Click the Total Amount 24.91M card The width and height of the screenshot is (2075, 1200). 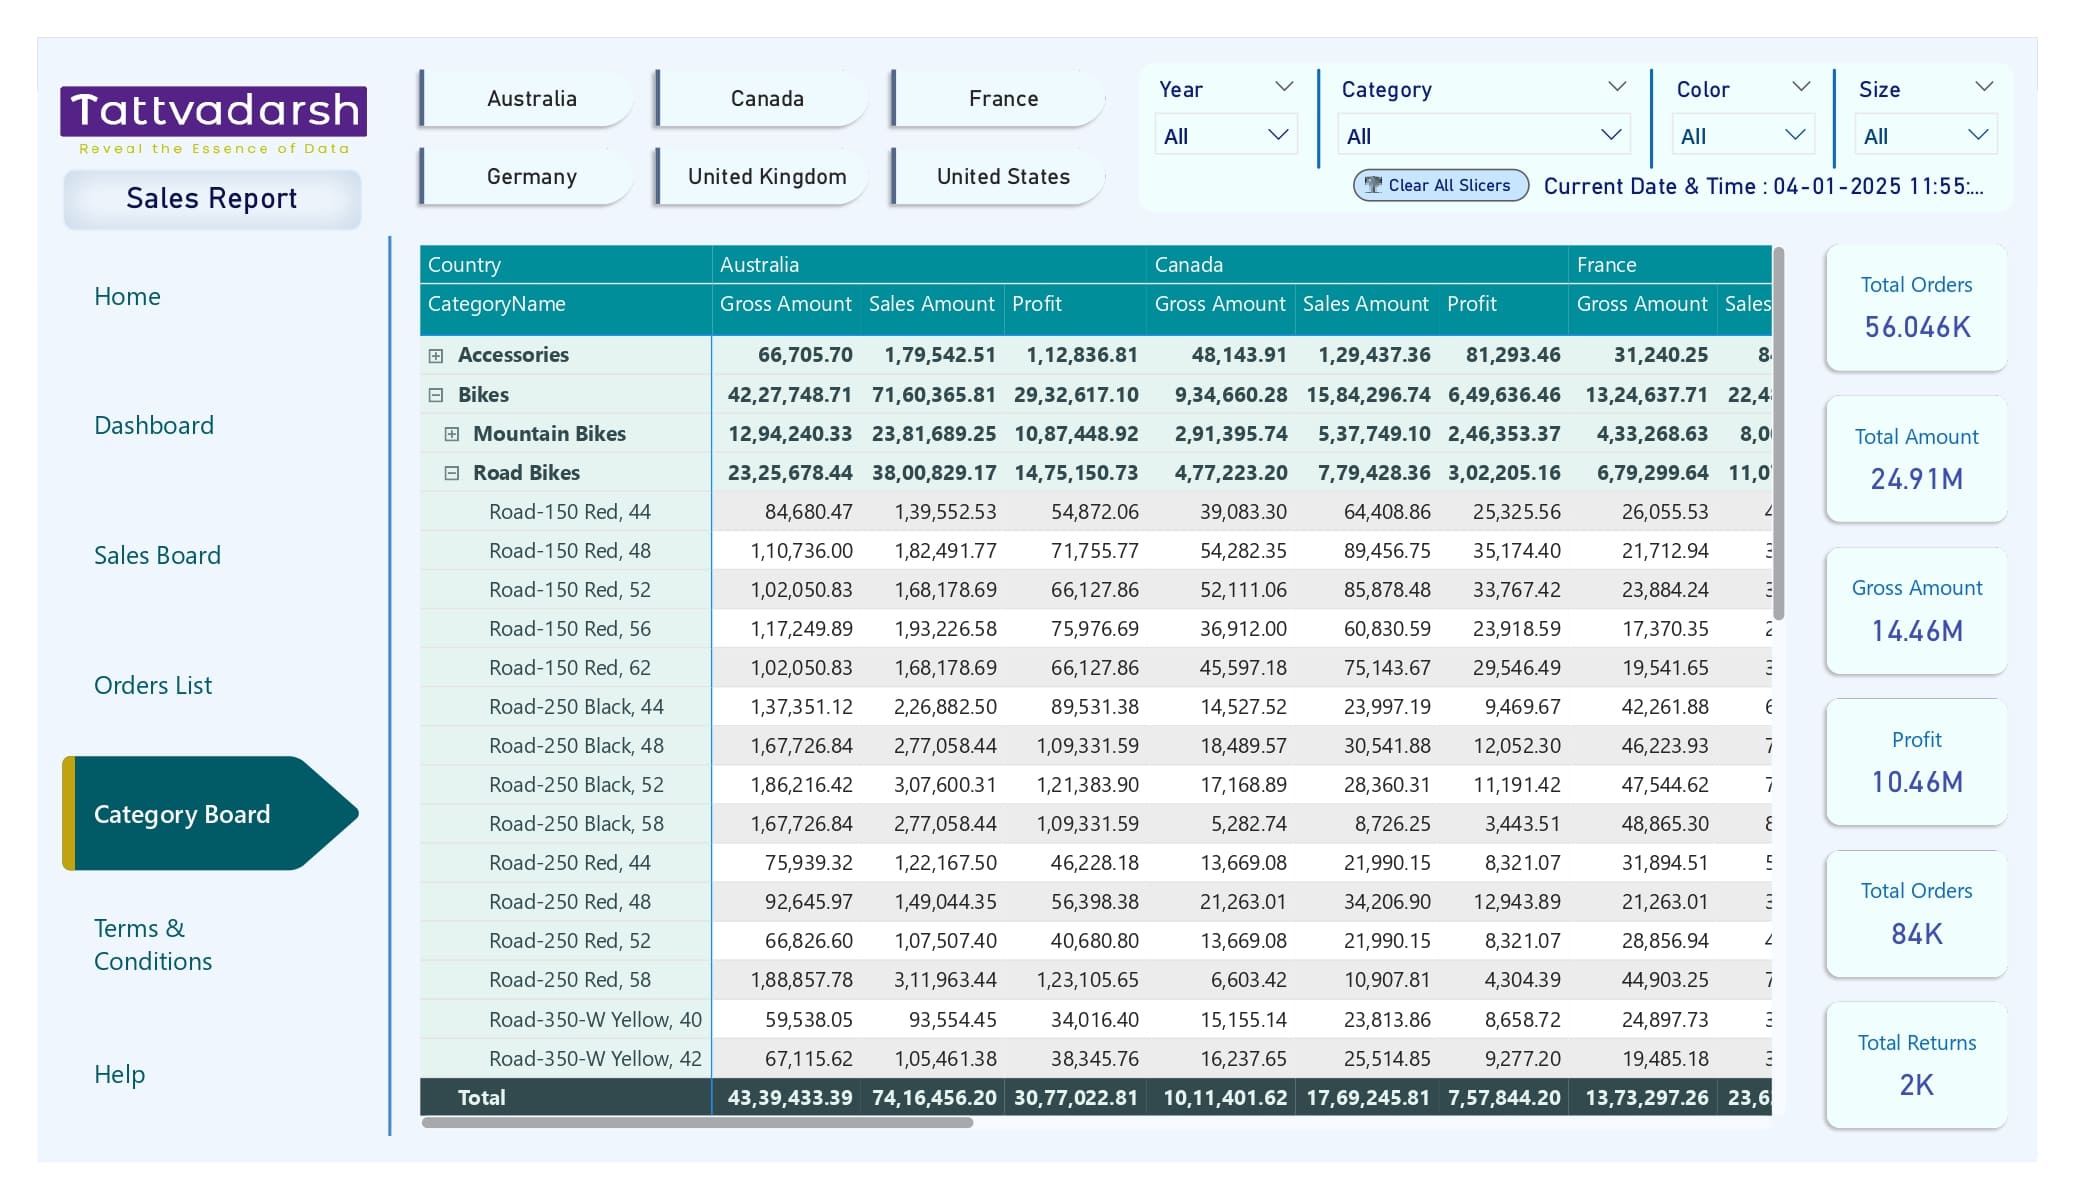click(1916, 459)
